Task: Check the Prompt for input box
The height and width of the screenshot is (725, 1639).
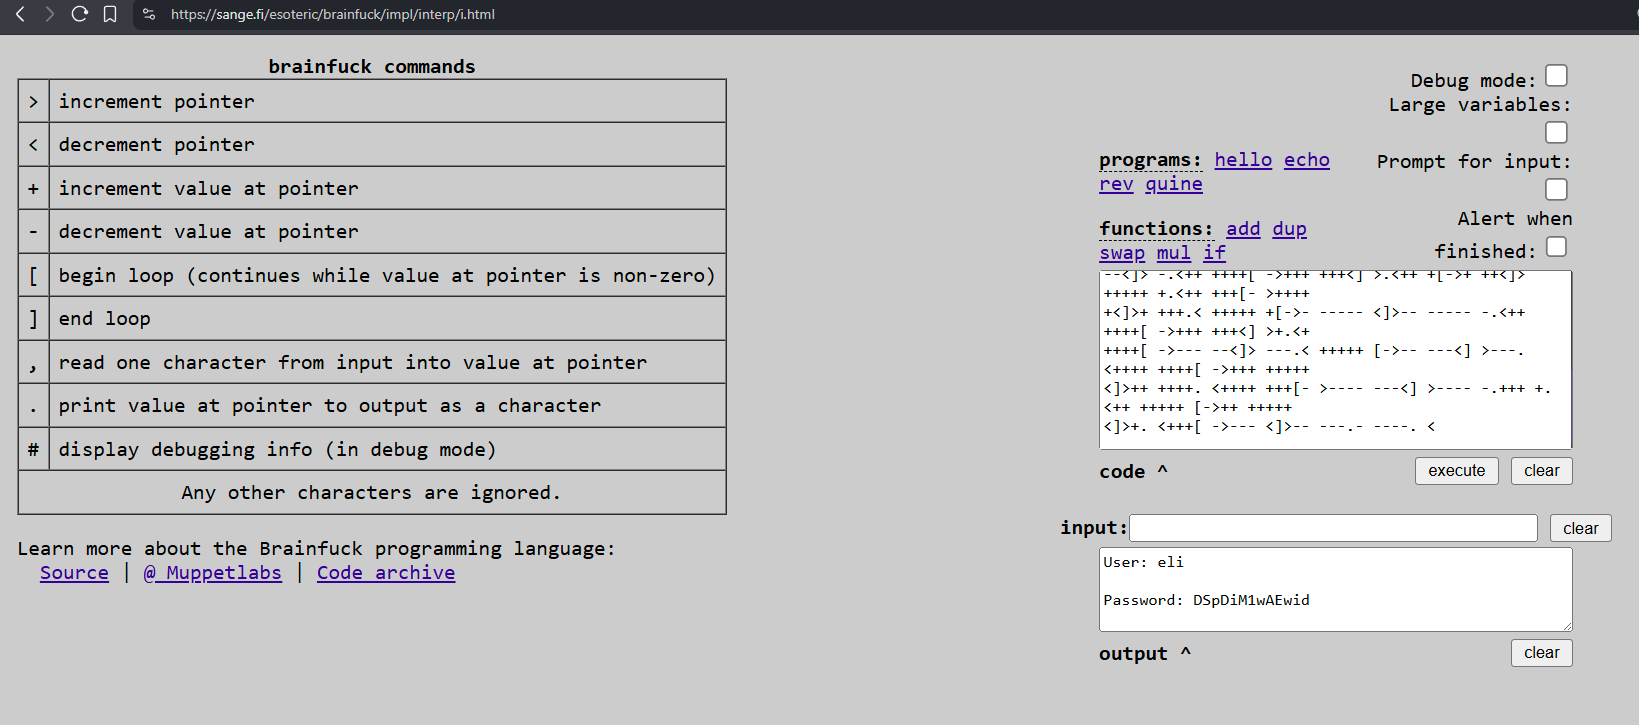Action: [x=1556, y=189]
